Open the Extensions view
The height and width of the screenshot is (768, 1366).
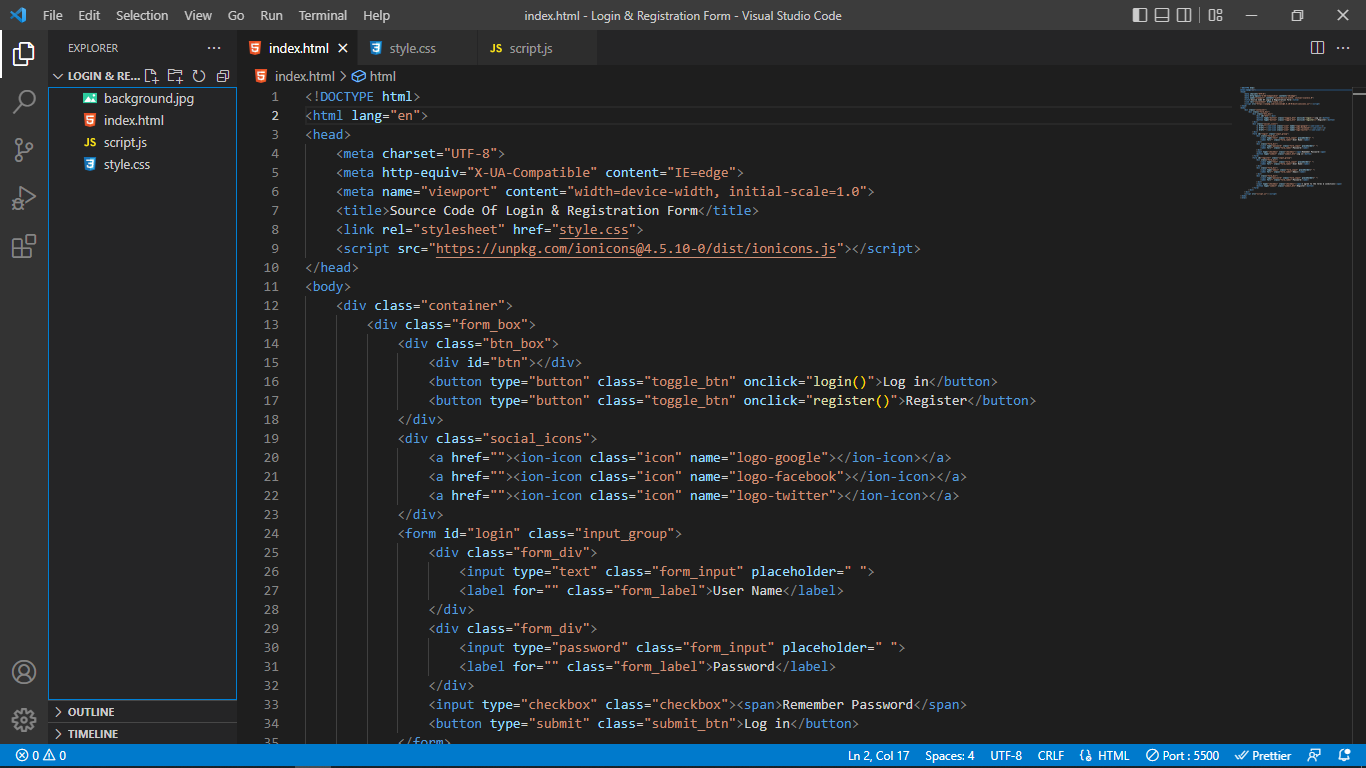(x=24, y=246)
